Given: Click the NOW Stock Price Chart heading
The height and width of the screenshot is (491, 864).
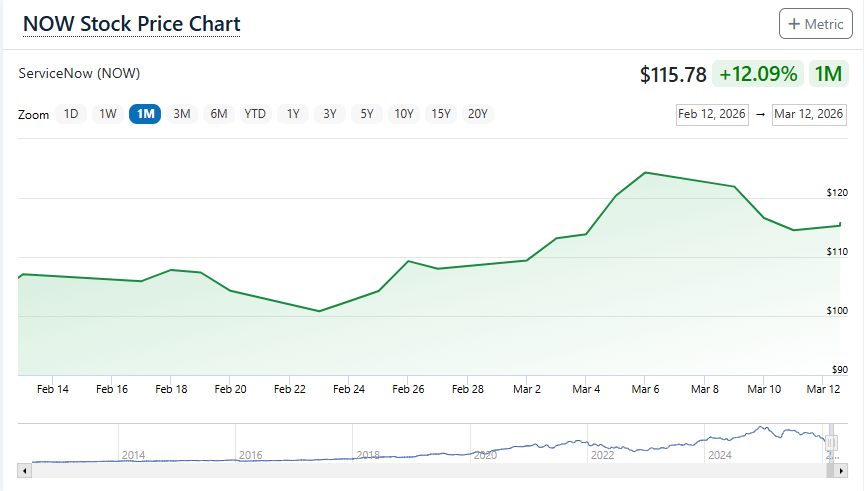Looking at the screenshot, I should tap(132, 24).
